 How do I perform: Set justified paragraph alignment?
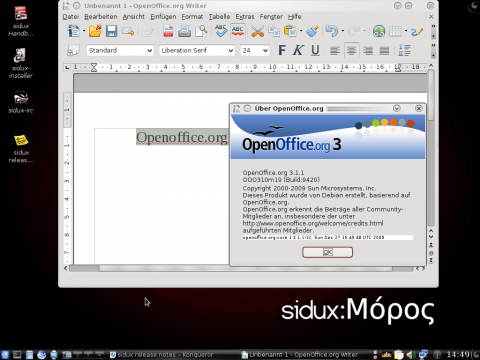(384, 51)
